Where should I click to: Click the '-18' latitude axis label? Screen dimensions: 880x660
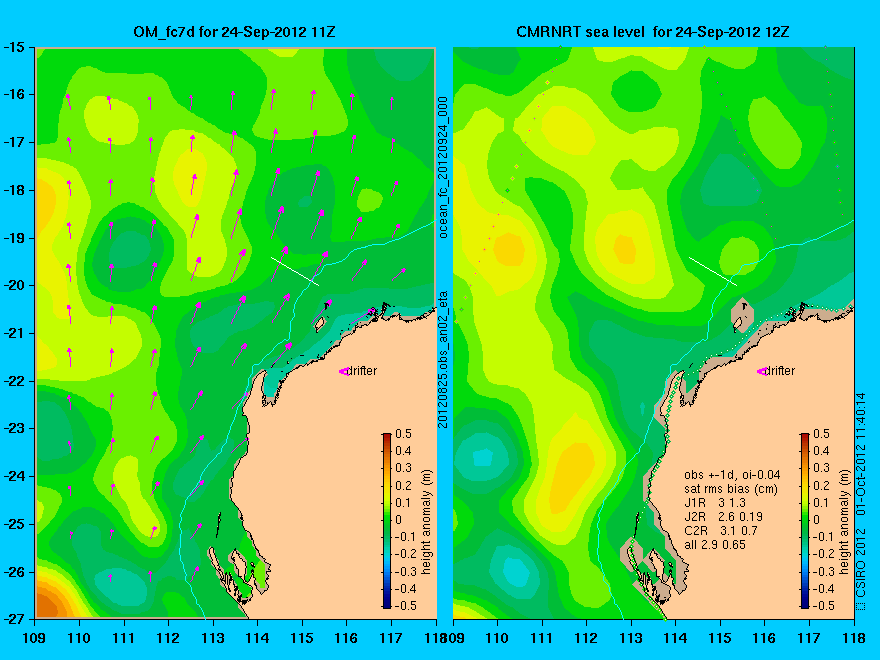(x=14, y=190)
